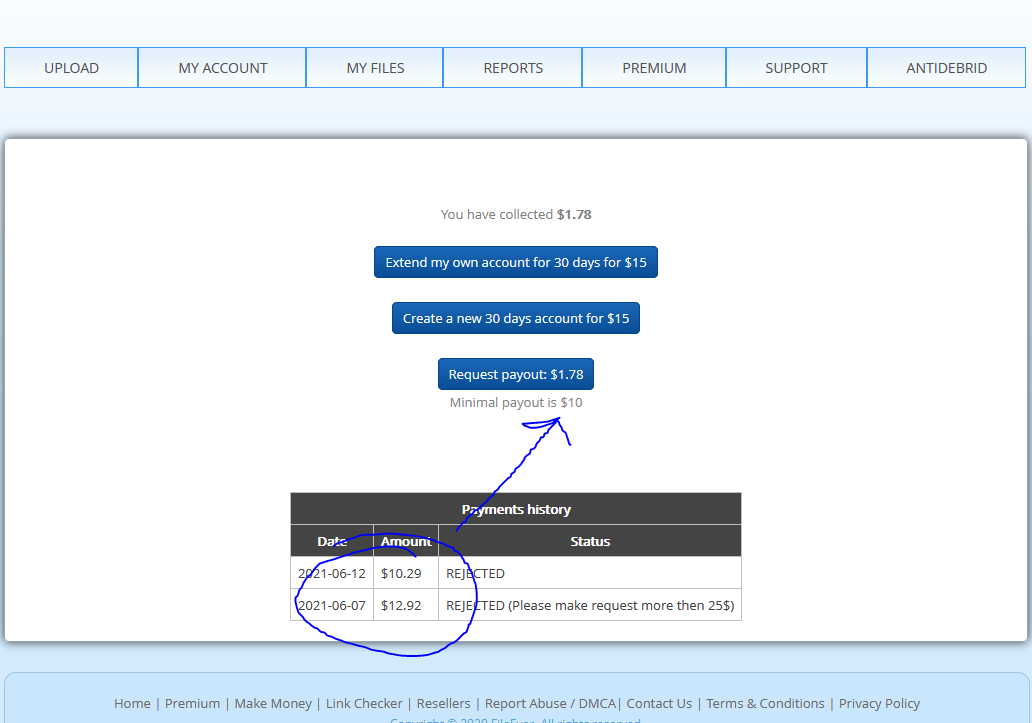This screenshot has width=1032, height=723.
Task: Select the 2021-06-07 rejected payment row
Action: pyautogui.click(x=515, y=605)
